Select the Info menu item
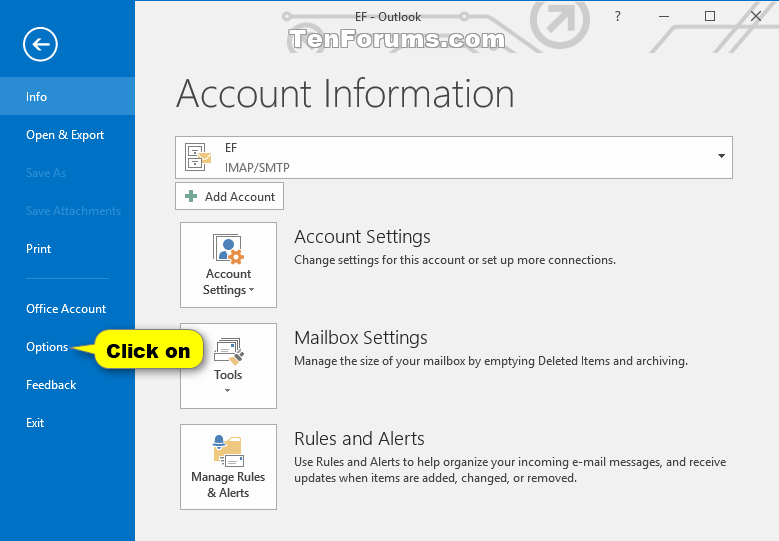This screenshot has width=779, height=541. tap(67, 96)
